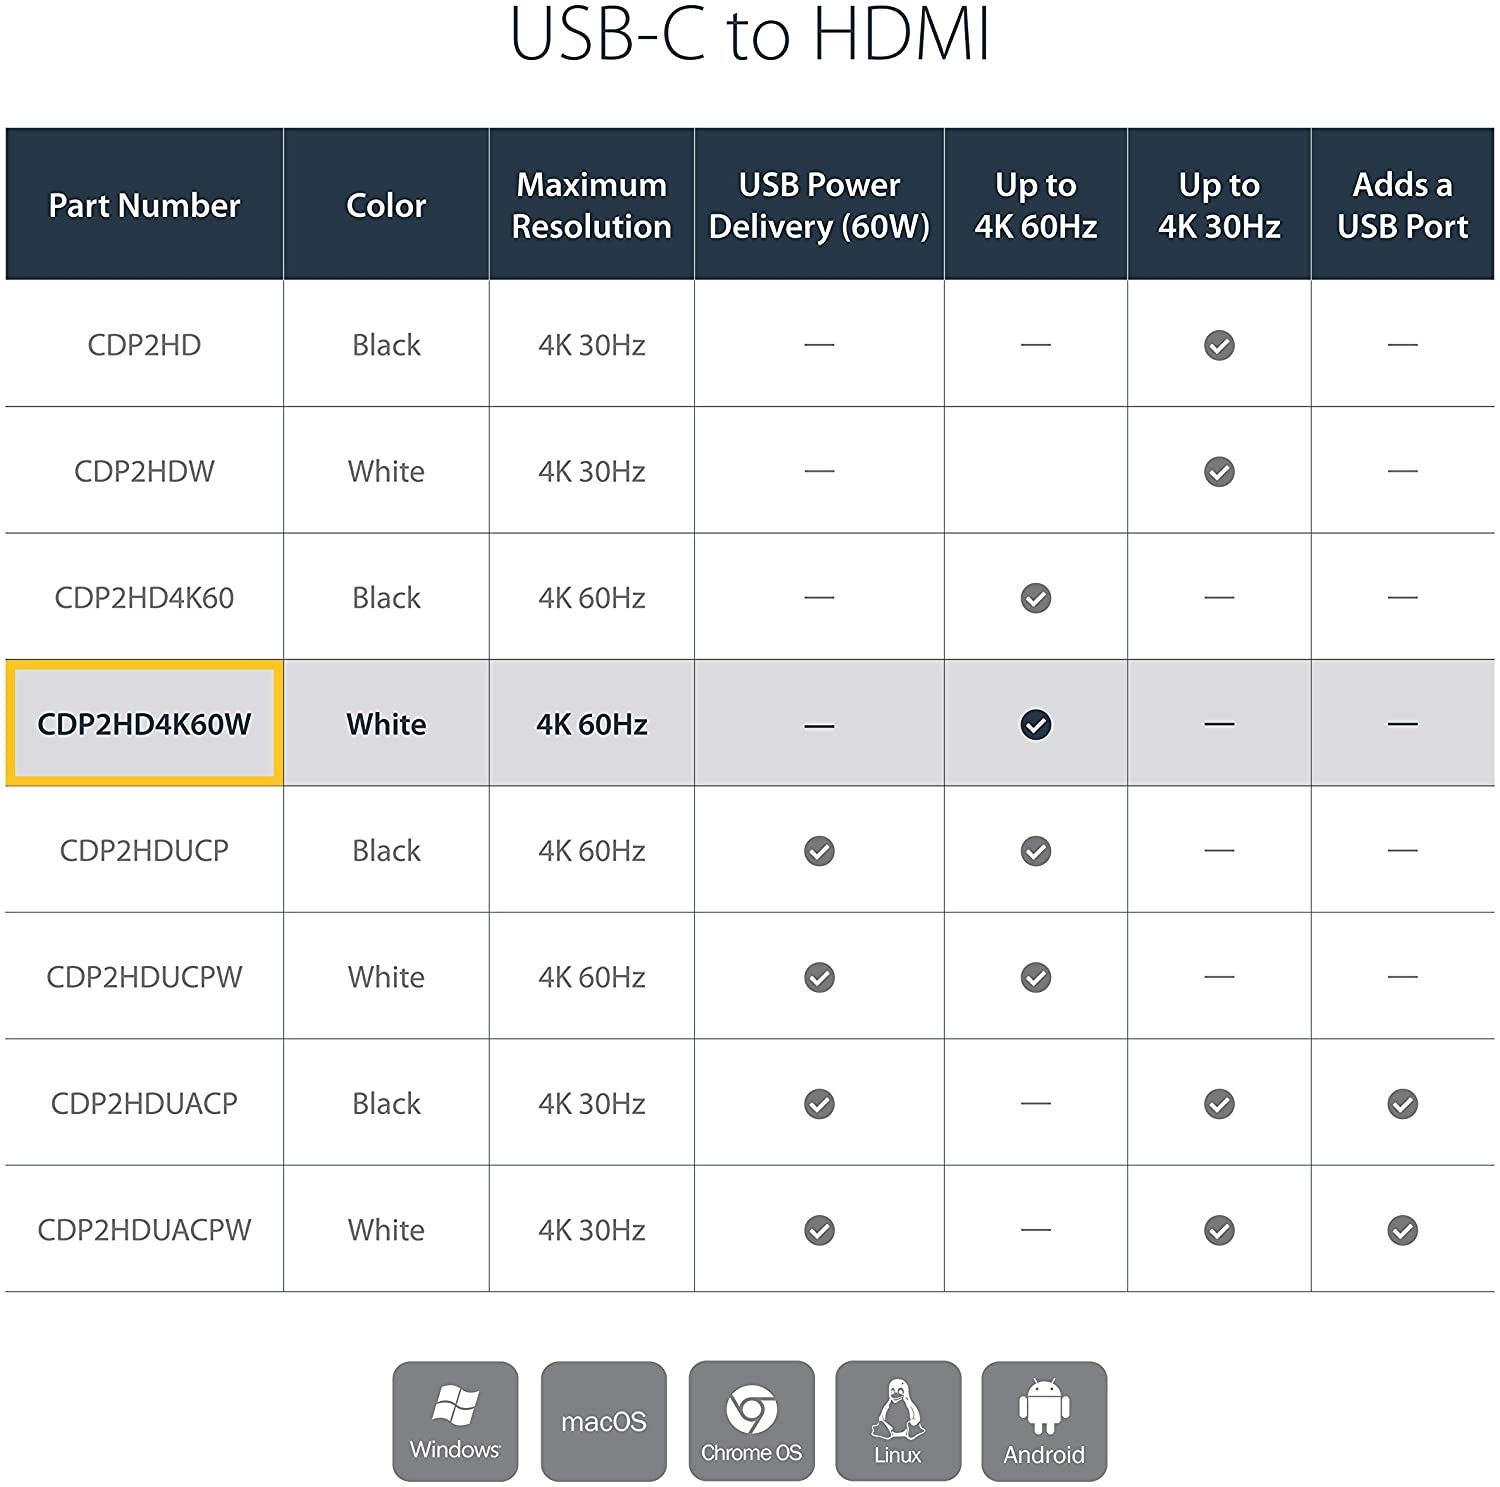Screen dimensions: 1500x1487
Task: Click CDP2HDUCP's USB Power Delivery checkmark
Action: pos(819,851)
